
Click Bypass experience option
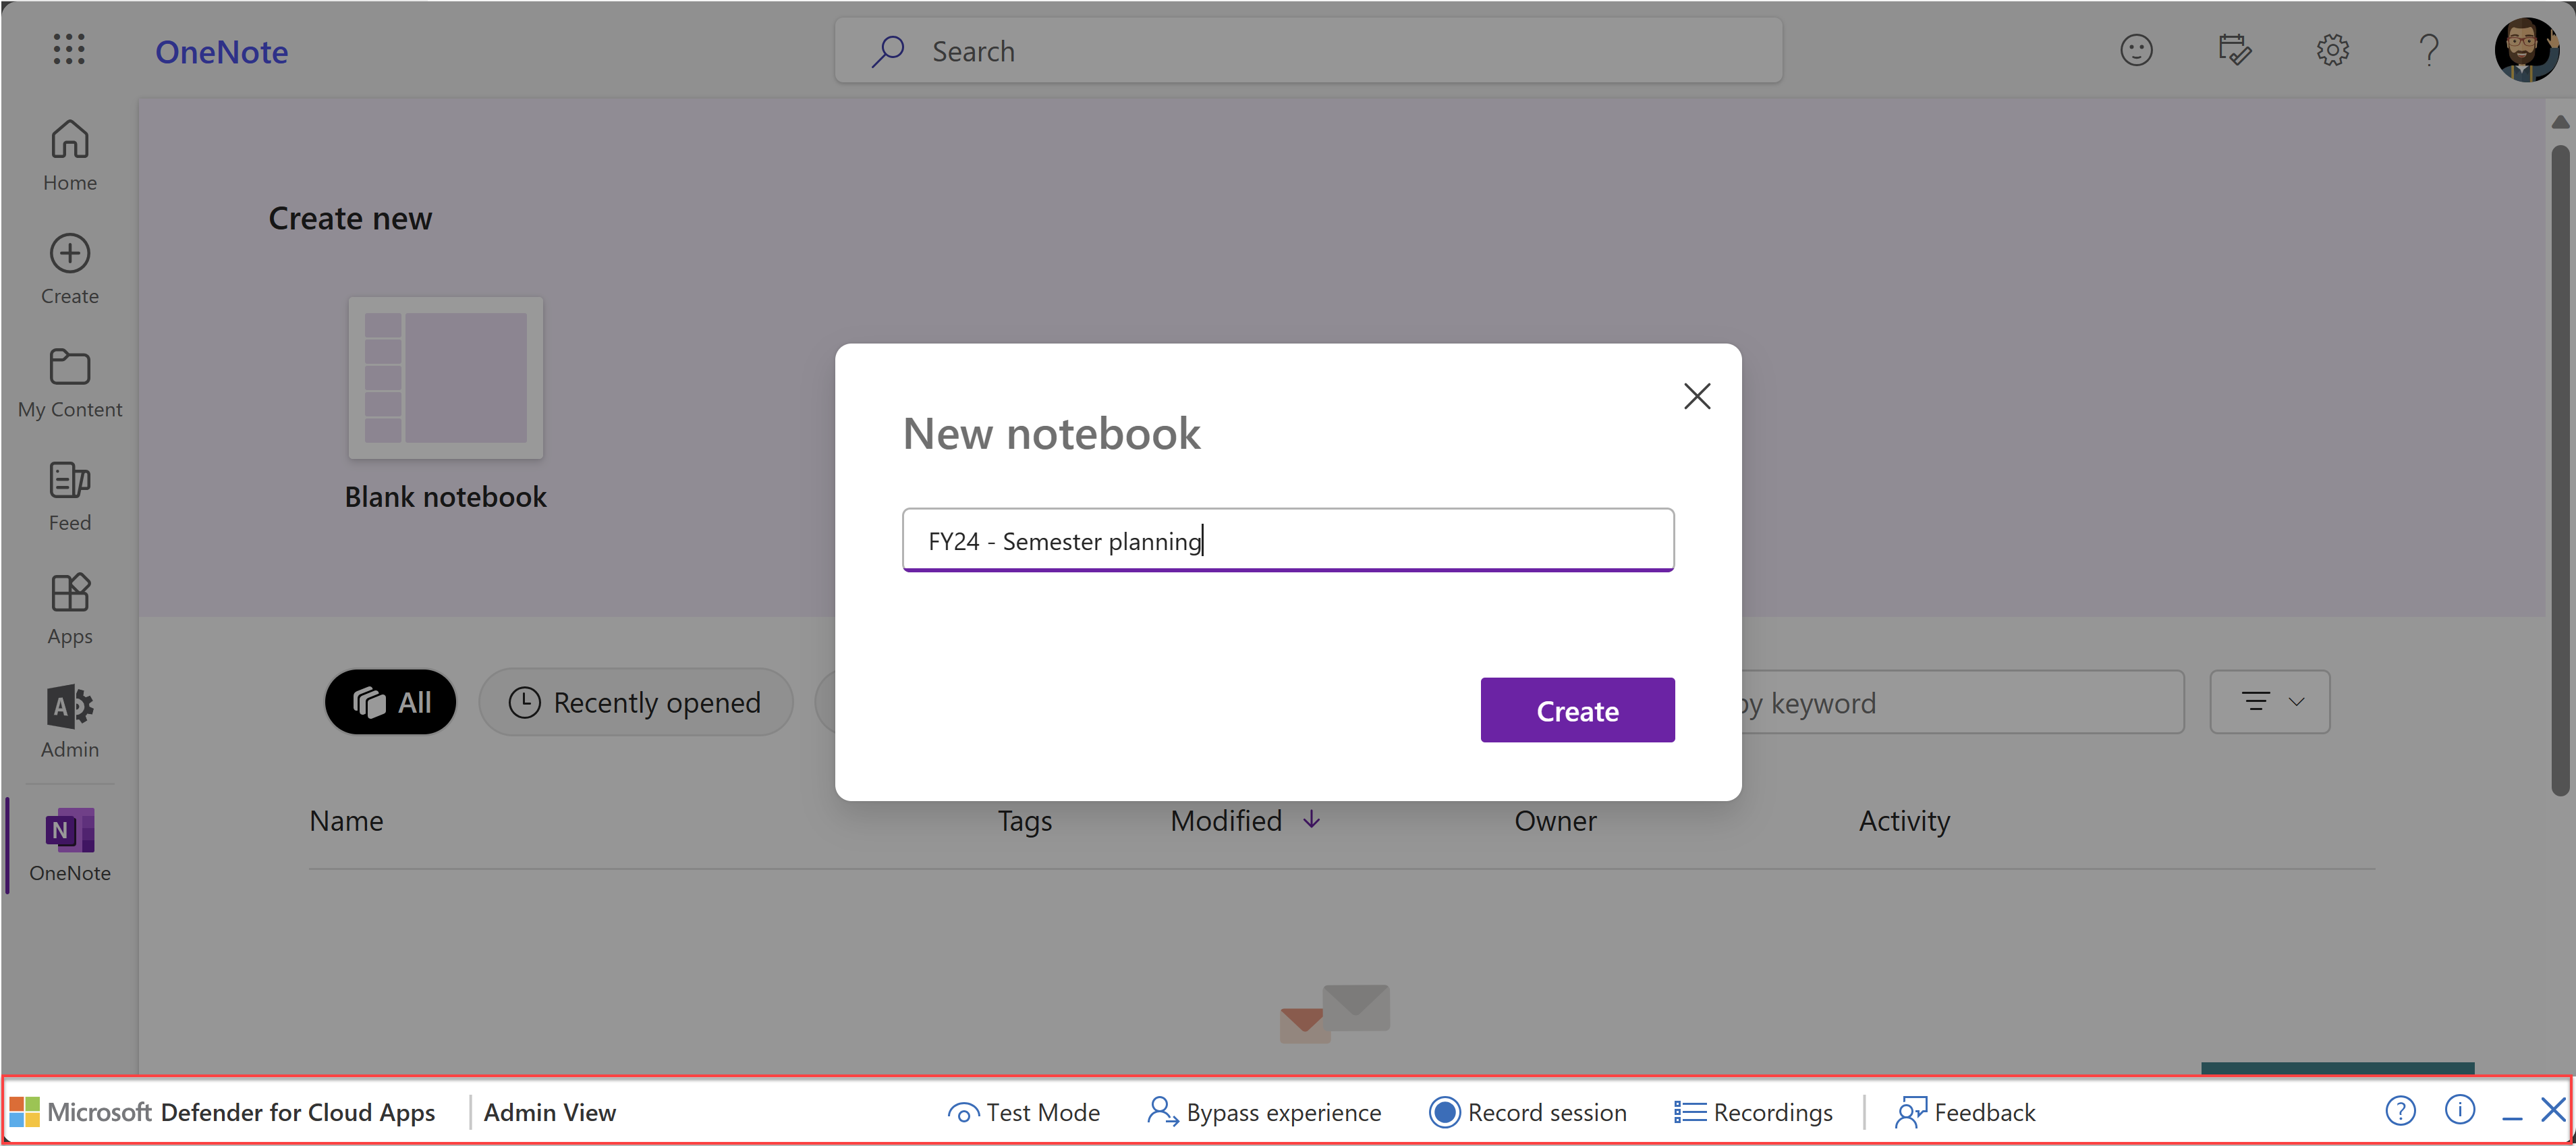(1264, 1112)
